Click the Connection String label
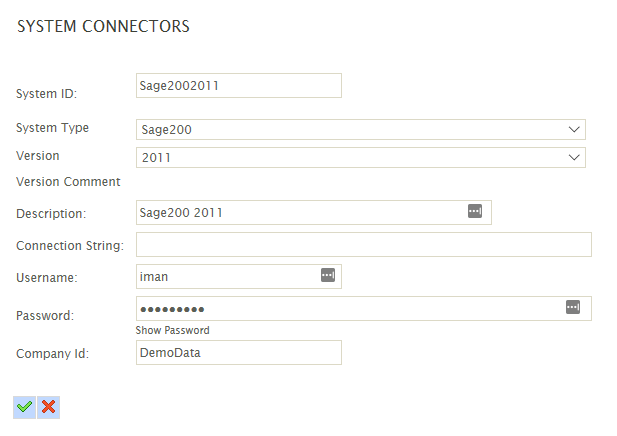This screenshot has height=436, width=617. 70,246
